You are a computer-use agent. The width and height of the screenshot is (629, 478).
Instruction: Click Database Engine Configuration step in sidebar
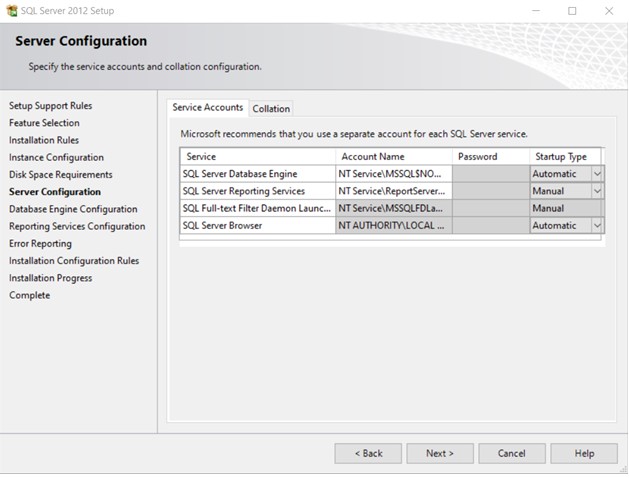click(73, 209)
